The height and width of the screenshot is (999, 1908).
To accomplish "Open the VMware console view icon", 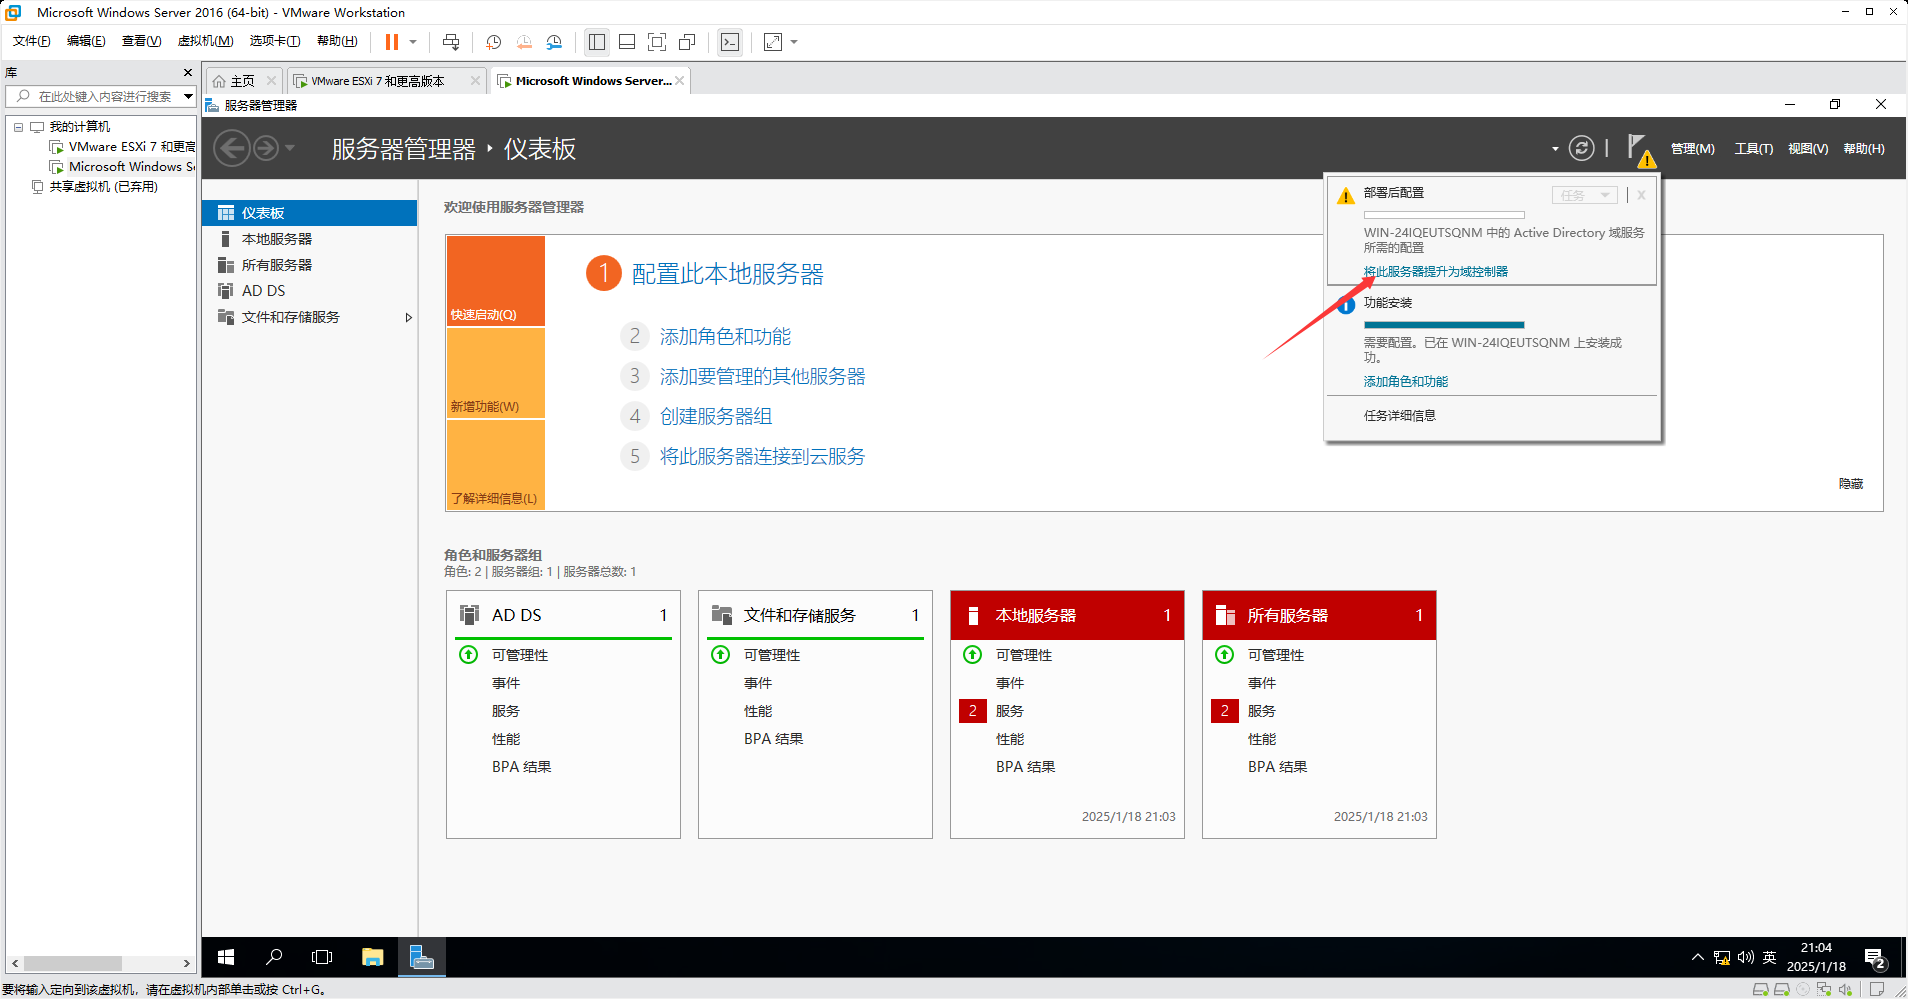I will coord(730,42).
